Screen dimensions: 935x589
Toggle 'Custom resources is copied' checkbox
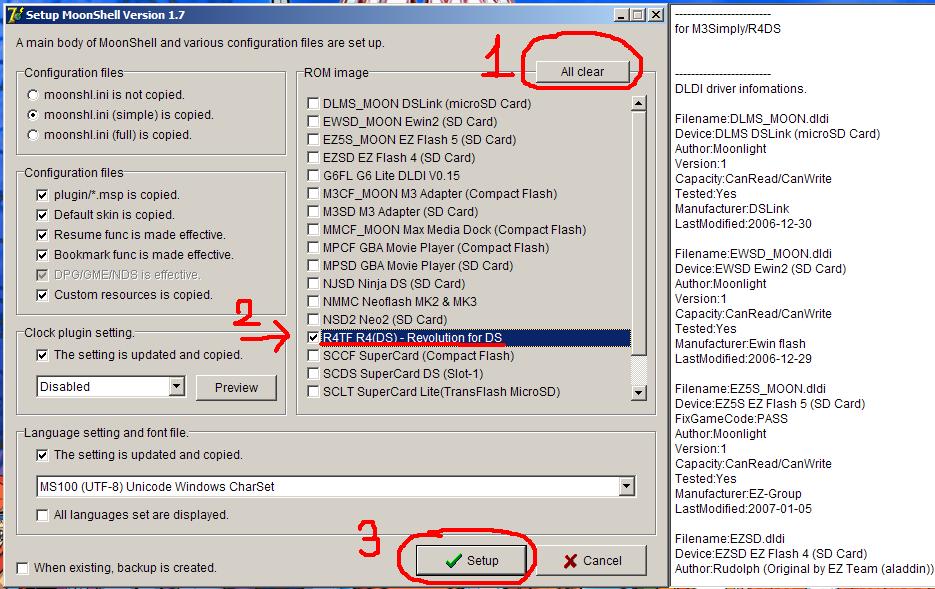point(42,295)
